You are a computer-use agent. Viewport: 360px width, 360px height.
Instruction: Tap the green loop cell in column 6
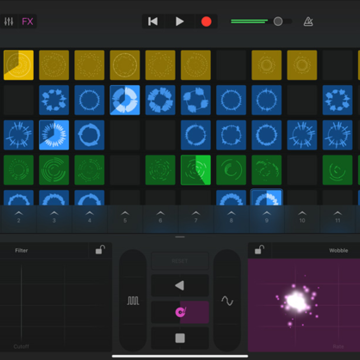[160, 170]
